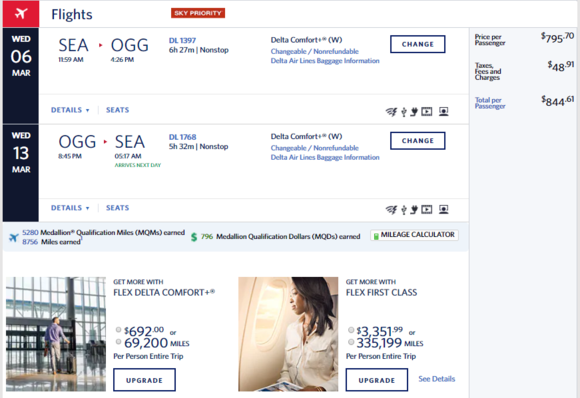The image size is (580, 398).
Task: Click the power outlet icon on the first flight
Action: [414, 111]
